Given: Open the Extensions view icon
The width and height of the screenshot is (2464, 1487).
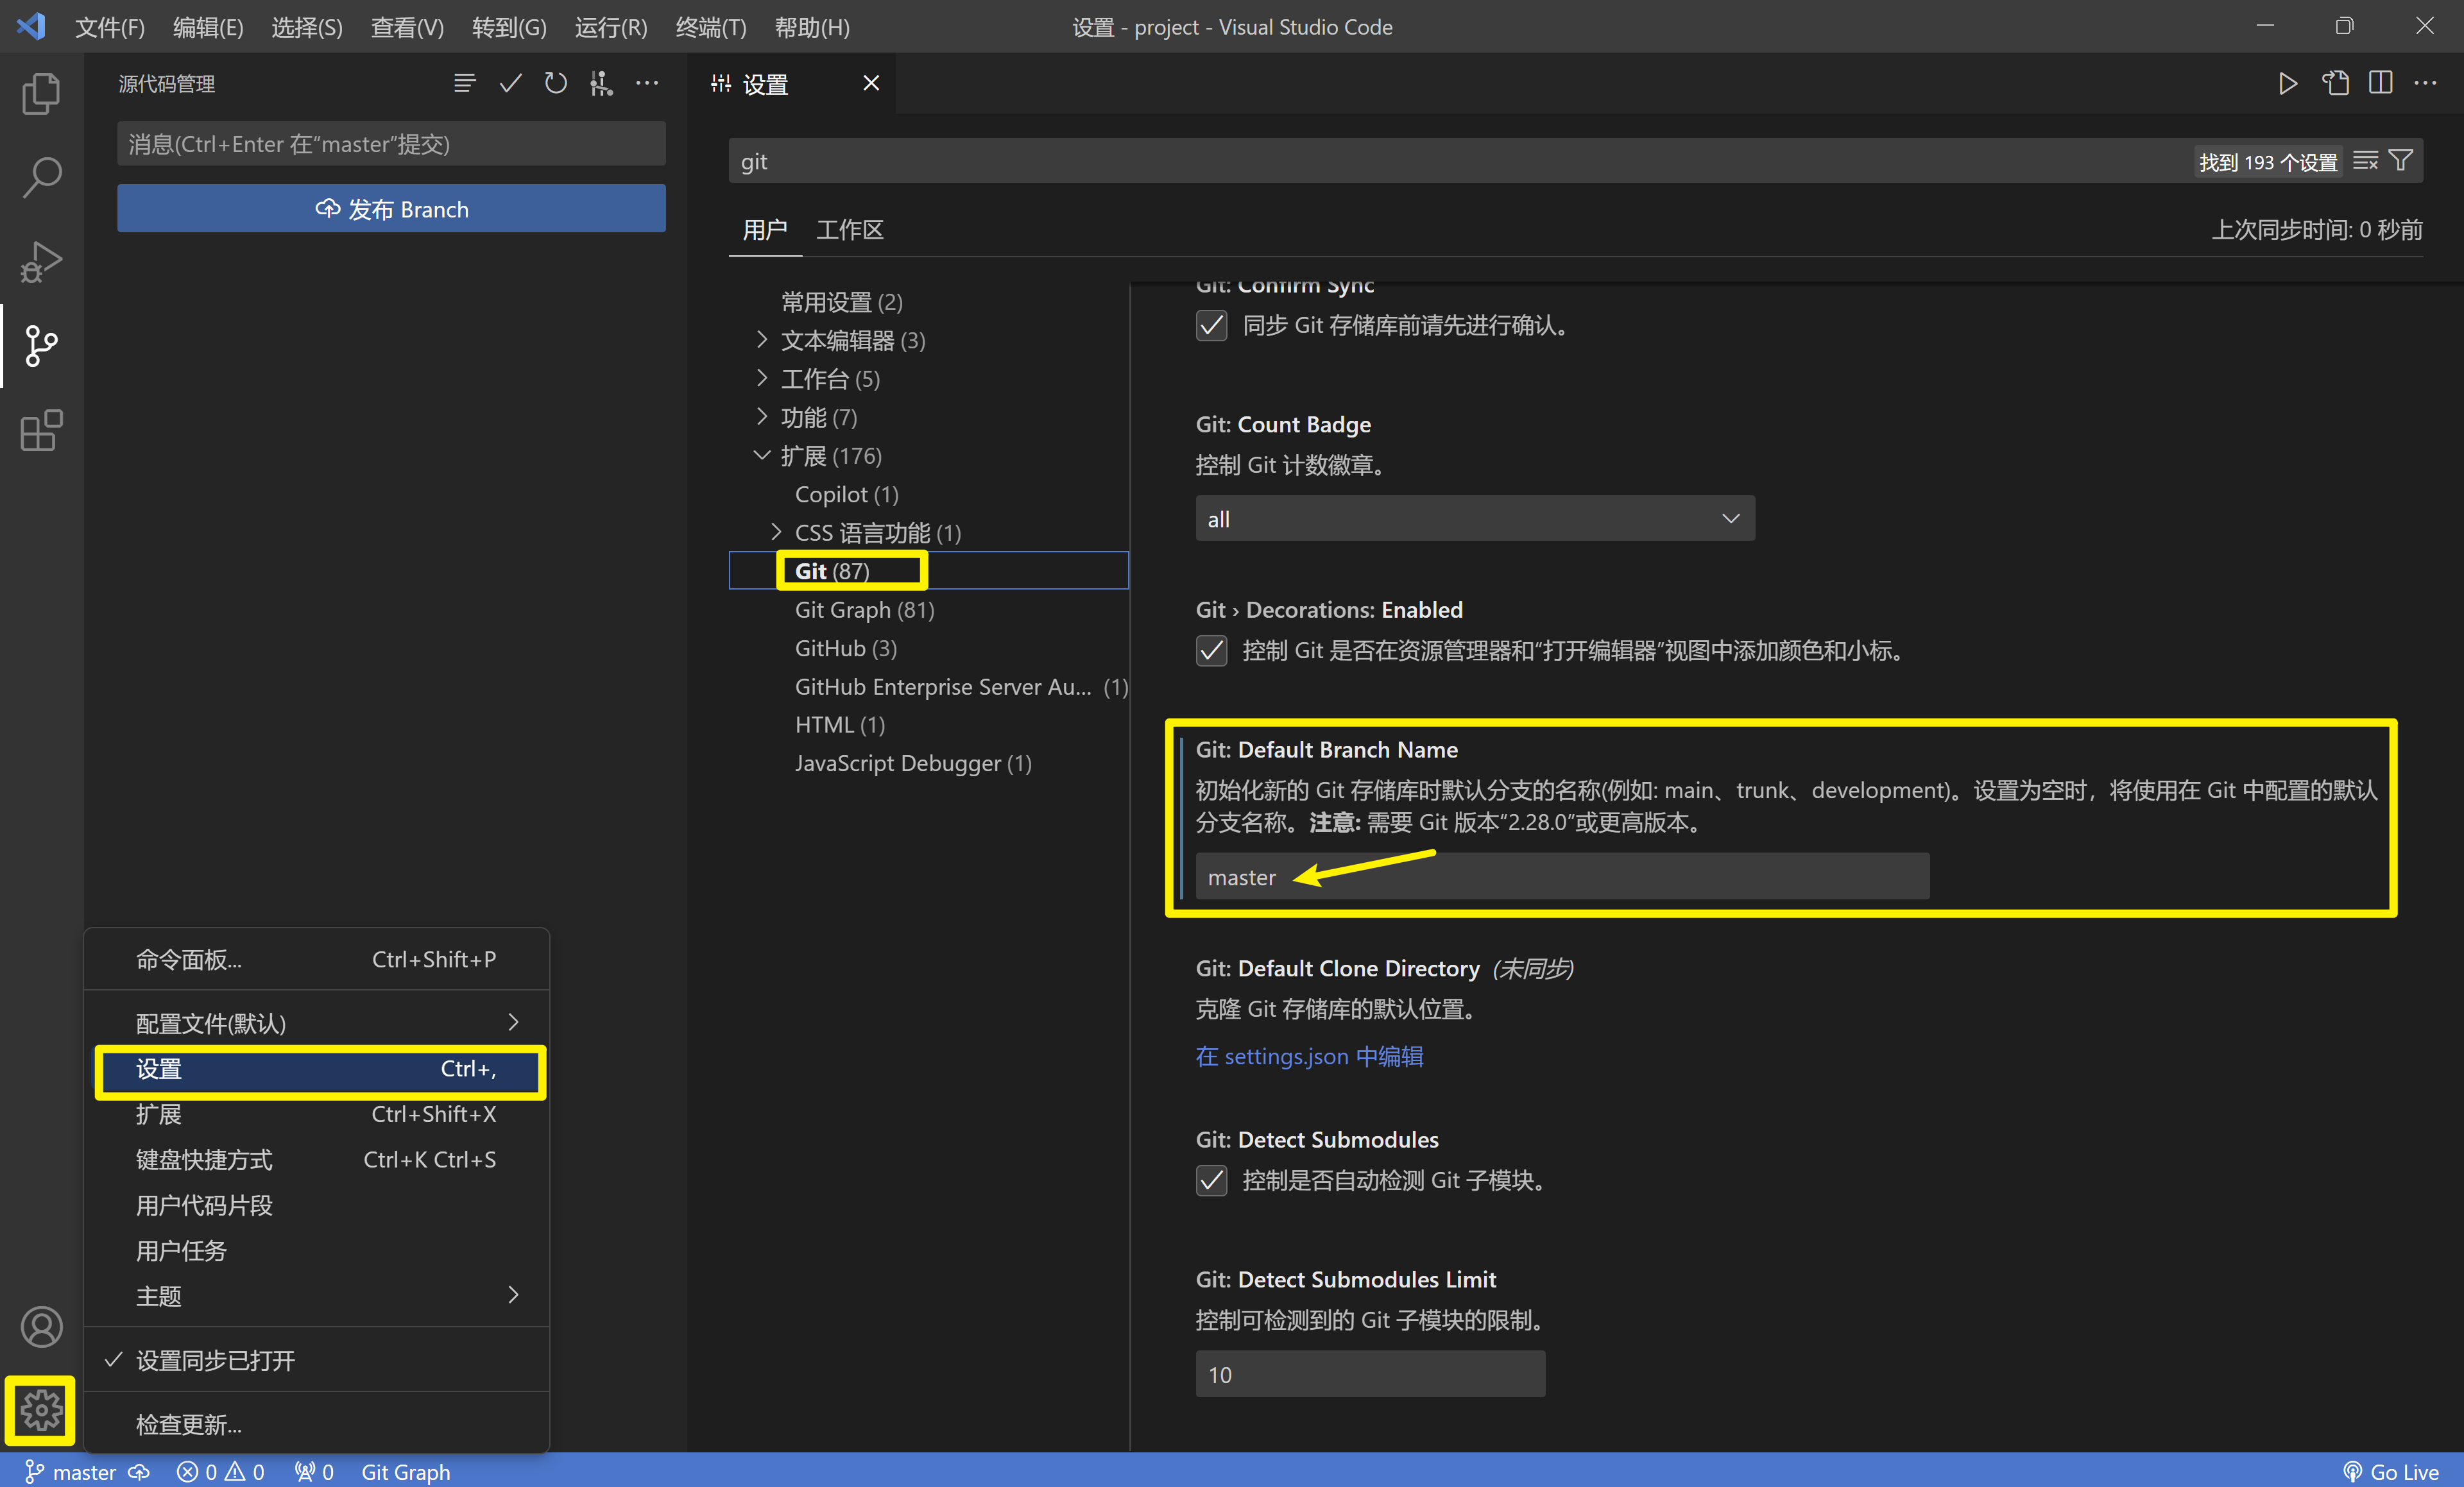Looking at the screenshot, I should (41, 431).
